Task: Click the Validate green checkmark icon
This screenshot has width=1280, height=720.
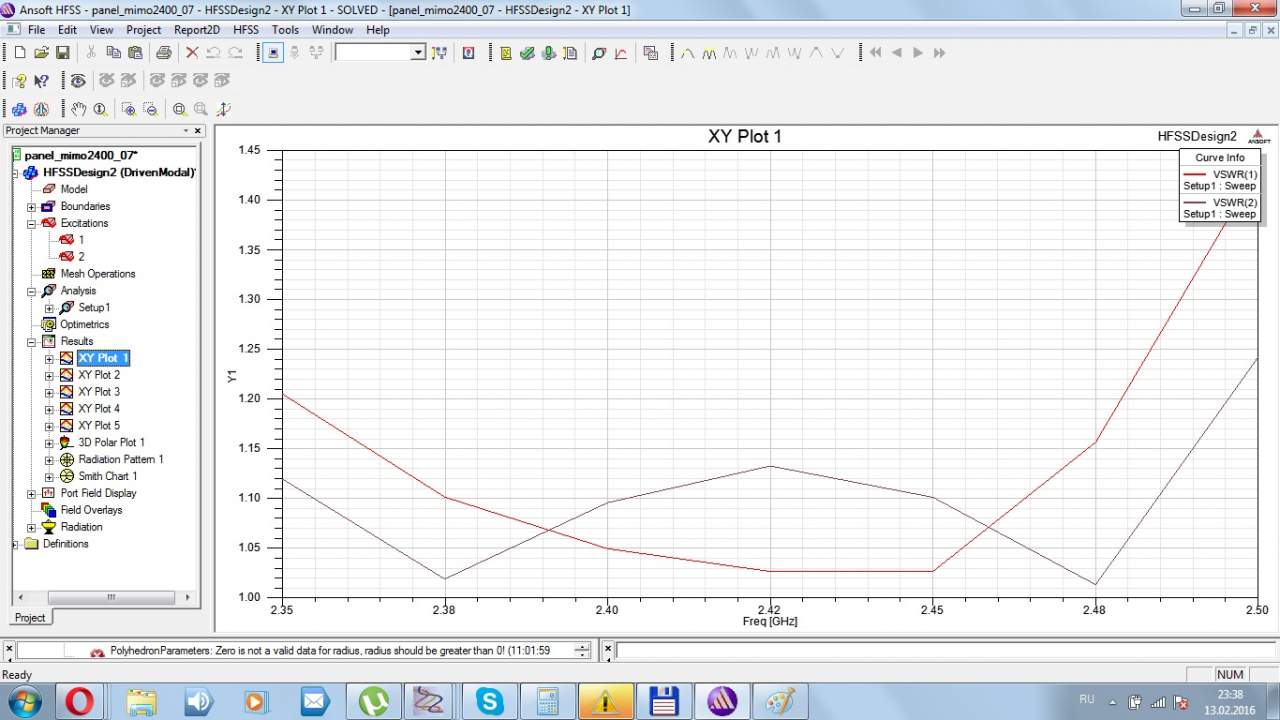Action: 527,53
